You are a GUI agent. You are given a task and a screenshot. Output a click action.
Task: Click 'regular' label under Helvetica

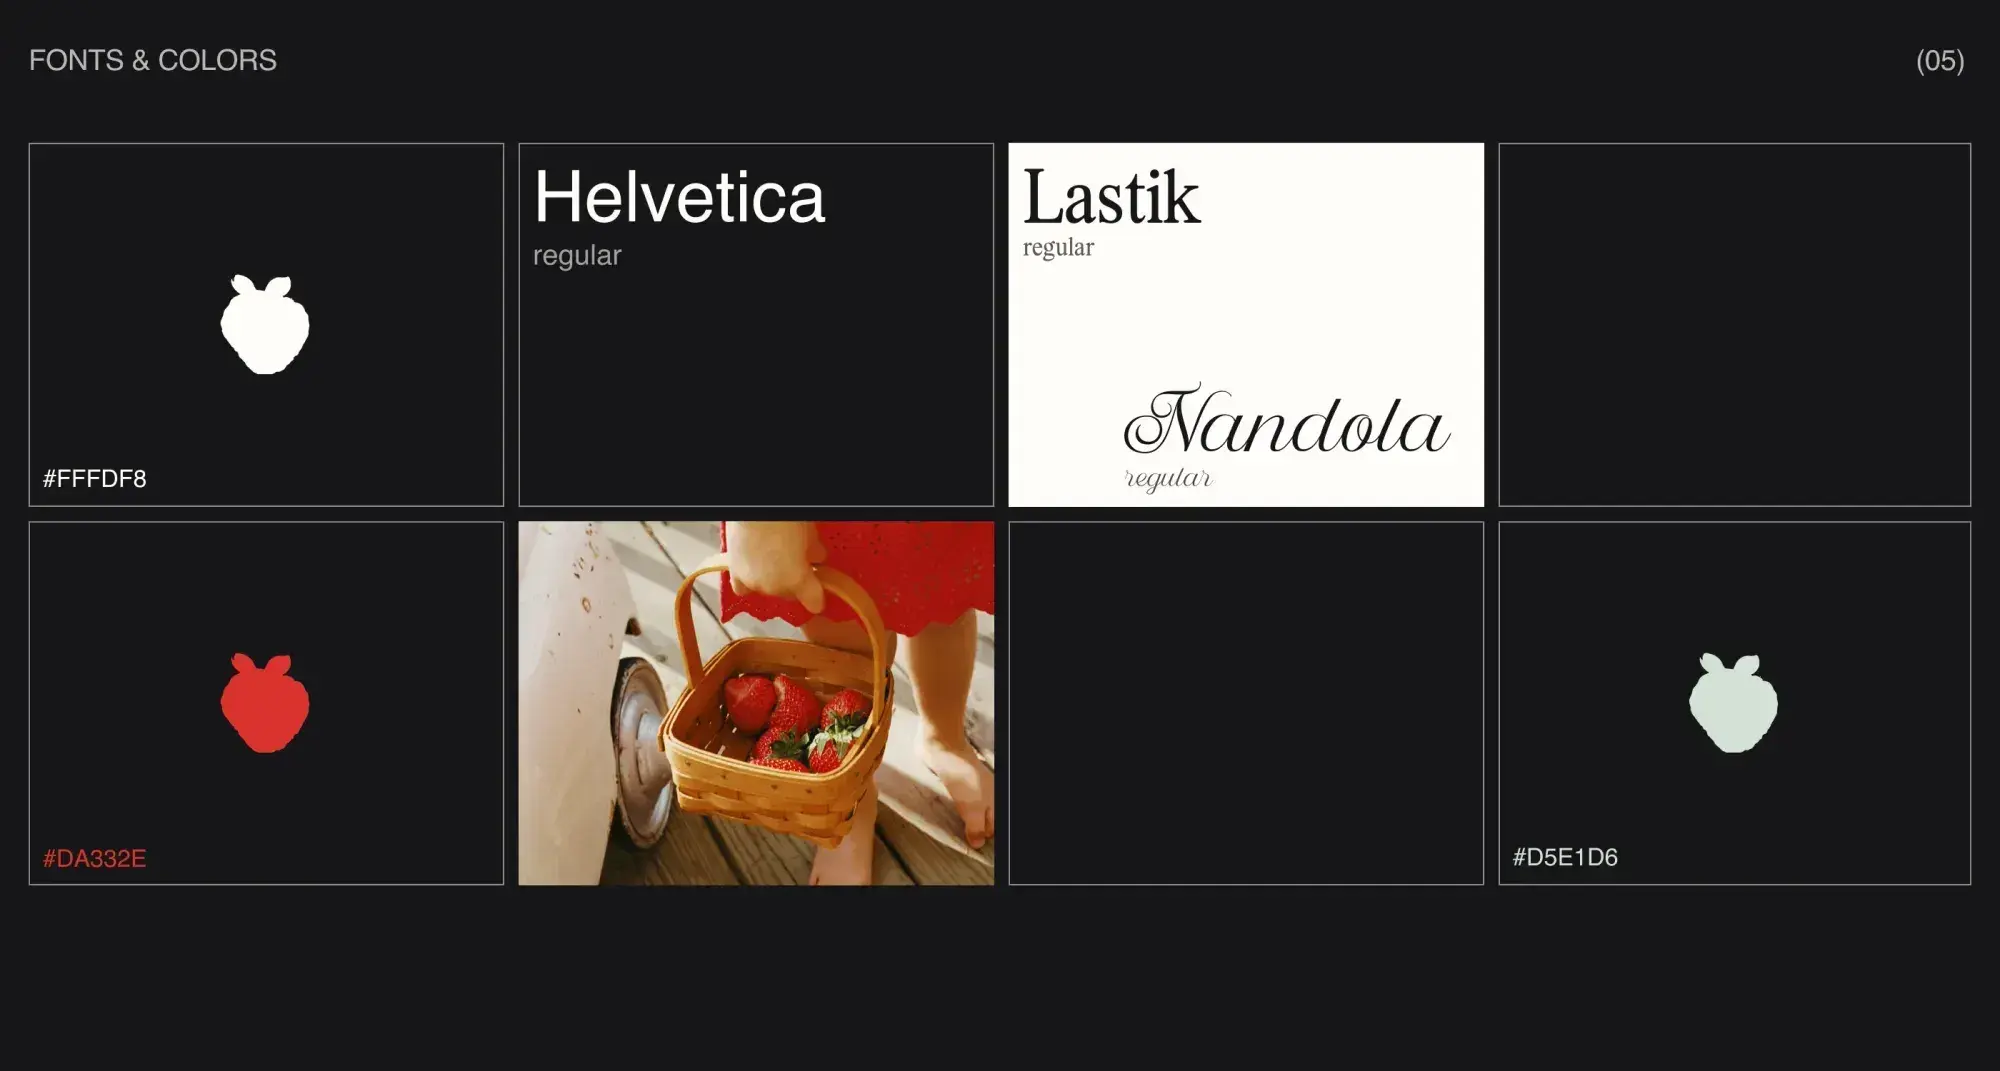click(577, 256)
